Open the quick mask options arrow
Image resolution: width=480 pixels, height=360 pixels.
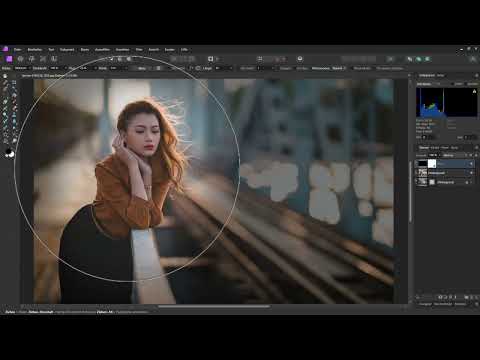pos(217,59)
